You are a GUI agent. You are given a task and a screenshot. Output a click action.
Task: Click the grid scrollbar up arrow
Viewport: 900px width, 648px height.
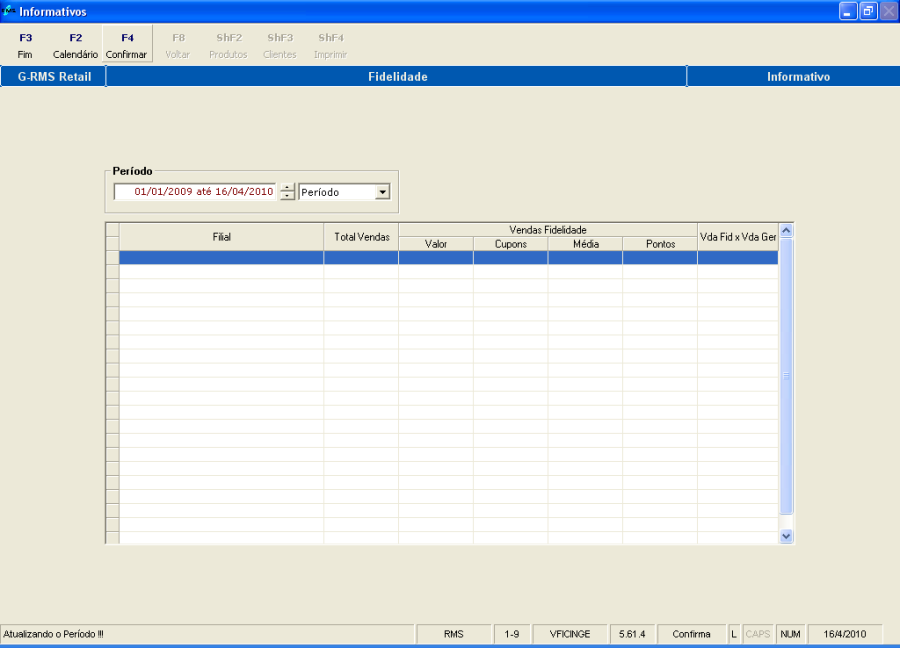tap(786, 231)
